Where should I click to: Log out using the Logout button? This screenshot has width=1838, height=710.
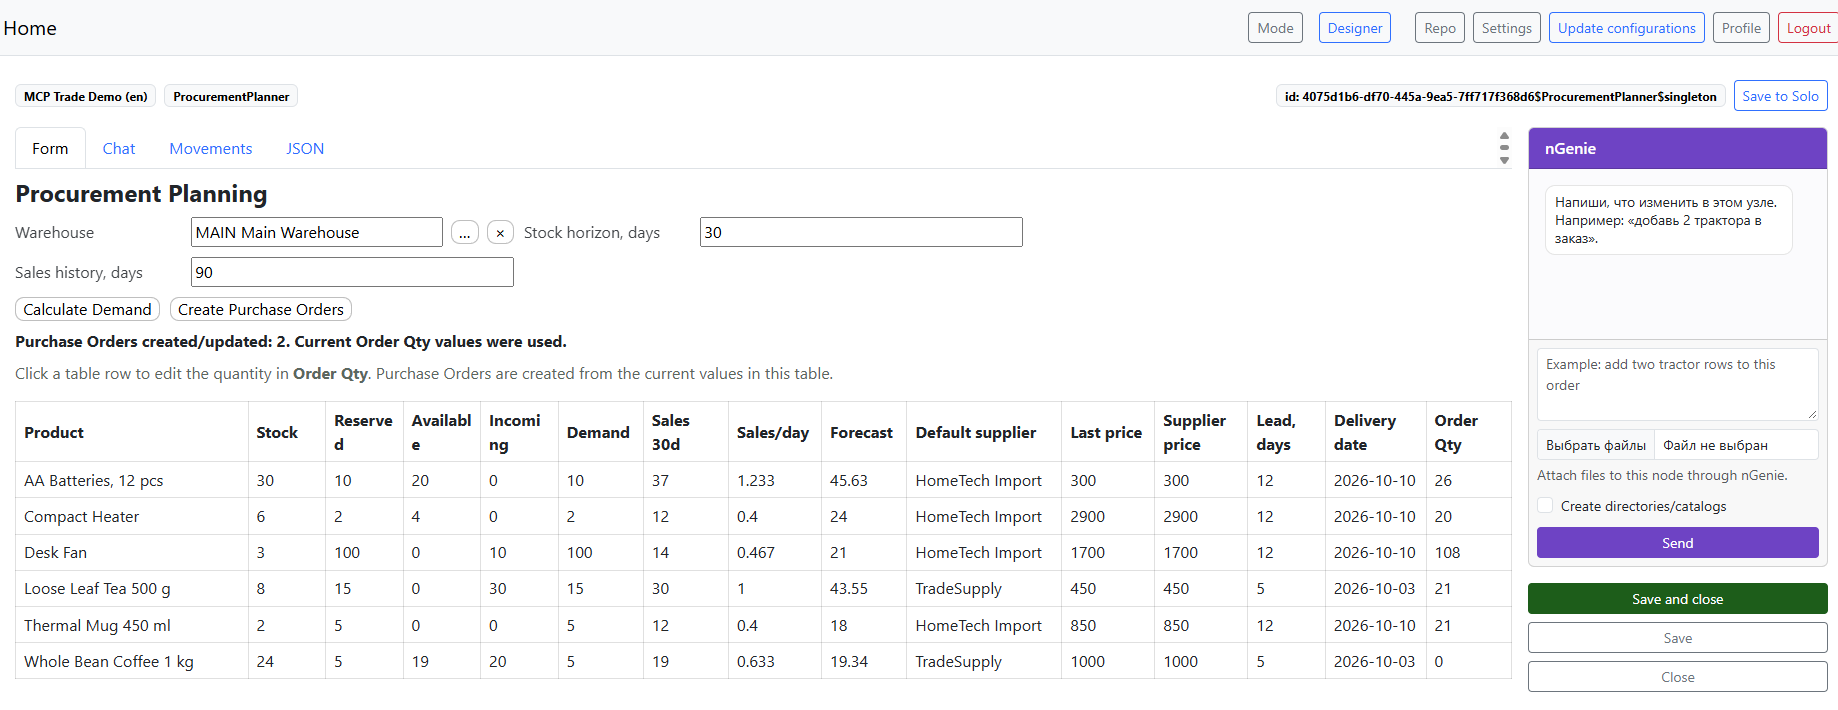tap(1808, 28)
